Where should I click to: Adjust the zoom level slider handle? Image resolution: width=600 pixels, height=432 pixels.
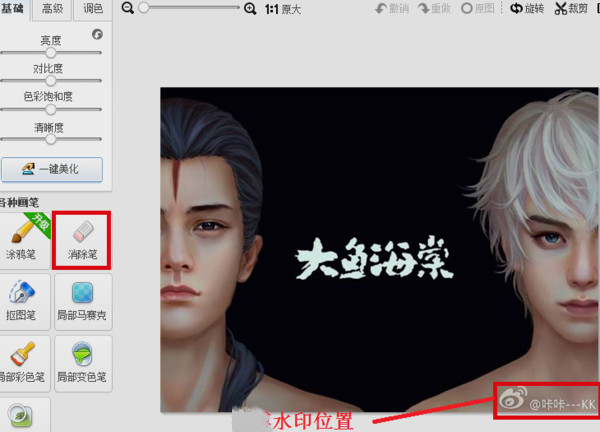144,8
